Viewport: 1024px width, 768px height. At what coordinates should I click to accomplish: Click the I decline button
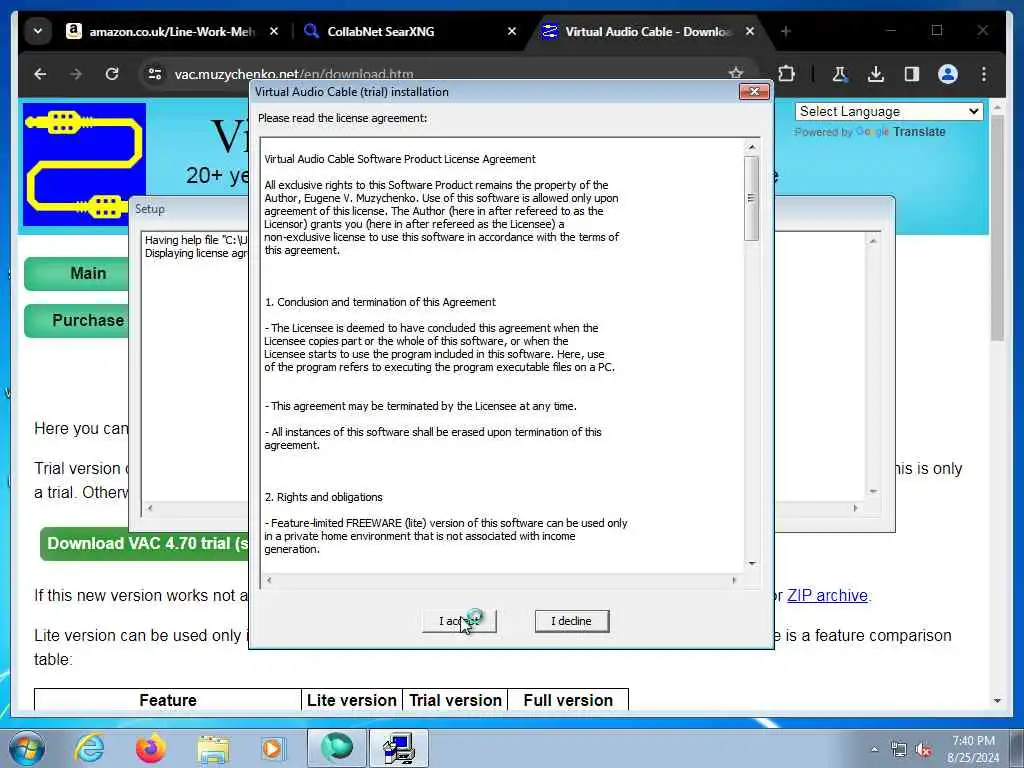coord(571,620)
